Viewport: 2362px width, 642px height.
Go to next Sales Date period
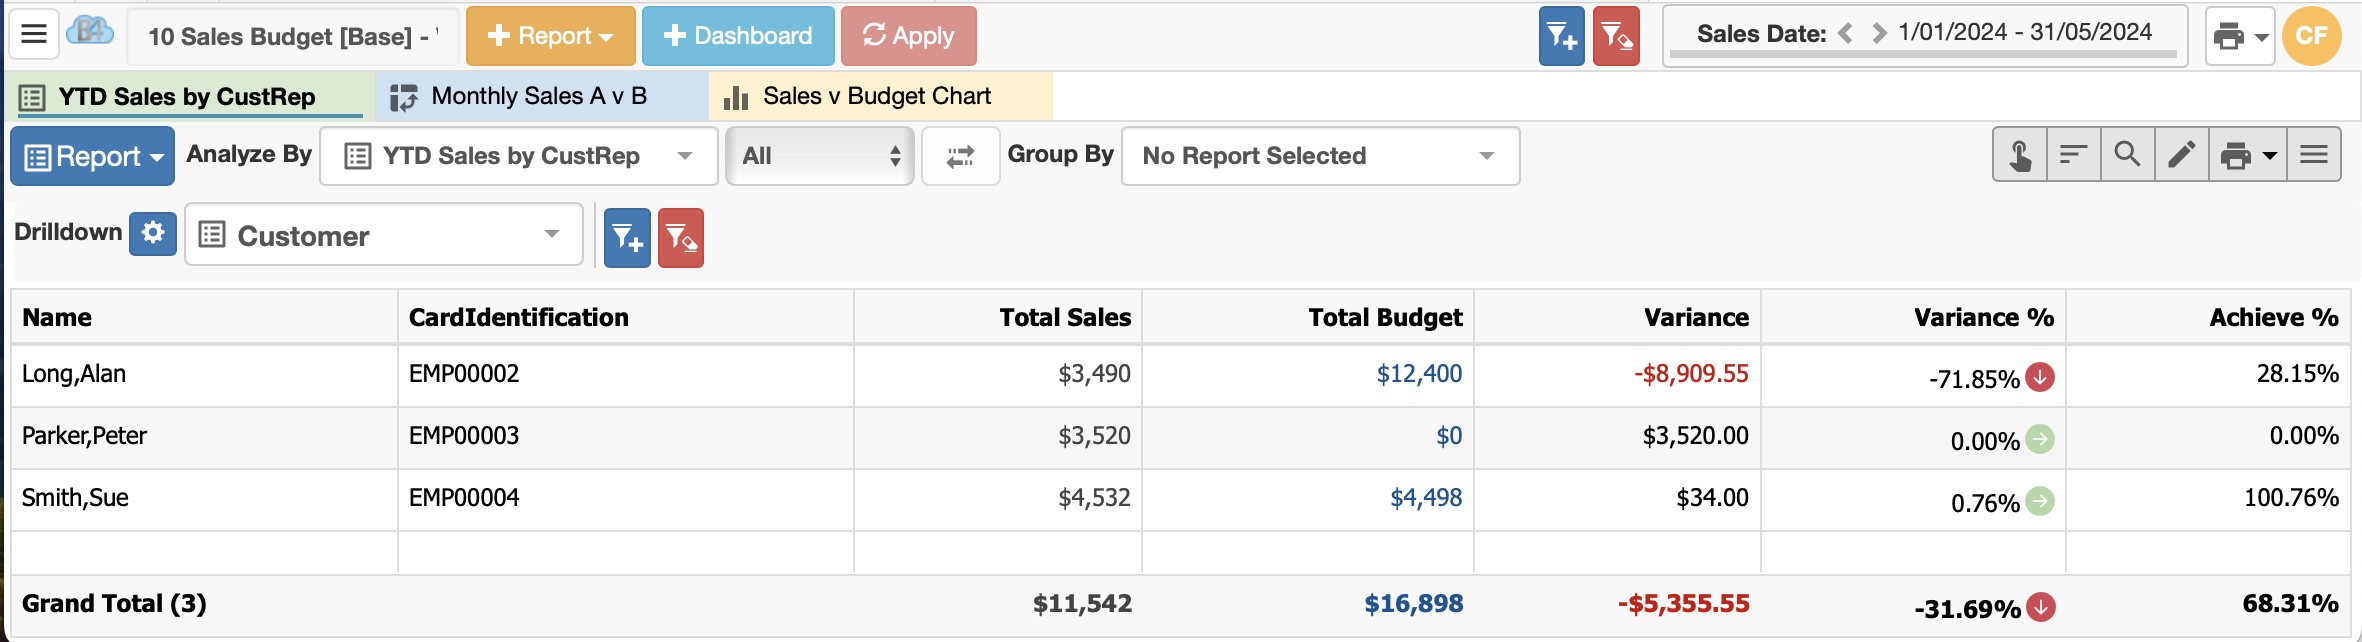[x=1879, y=33]
